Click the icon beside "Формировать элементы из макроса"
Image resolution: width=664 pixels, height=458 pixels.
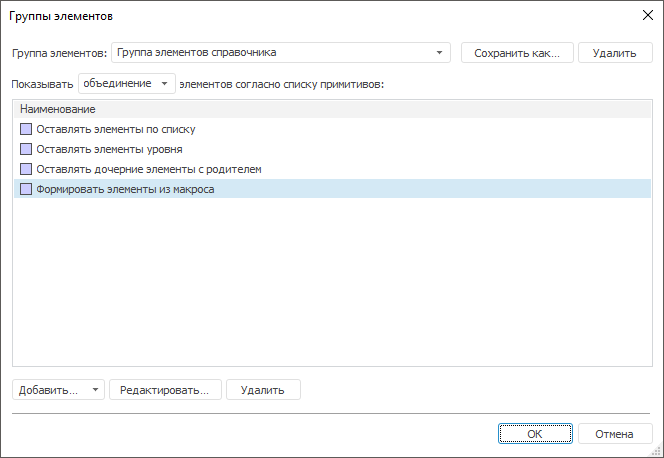(x=26, y=189)
